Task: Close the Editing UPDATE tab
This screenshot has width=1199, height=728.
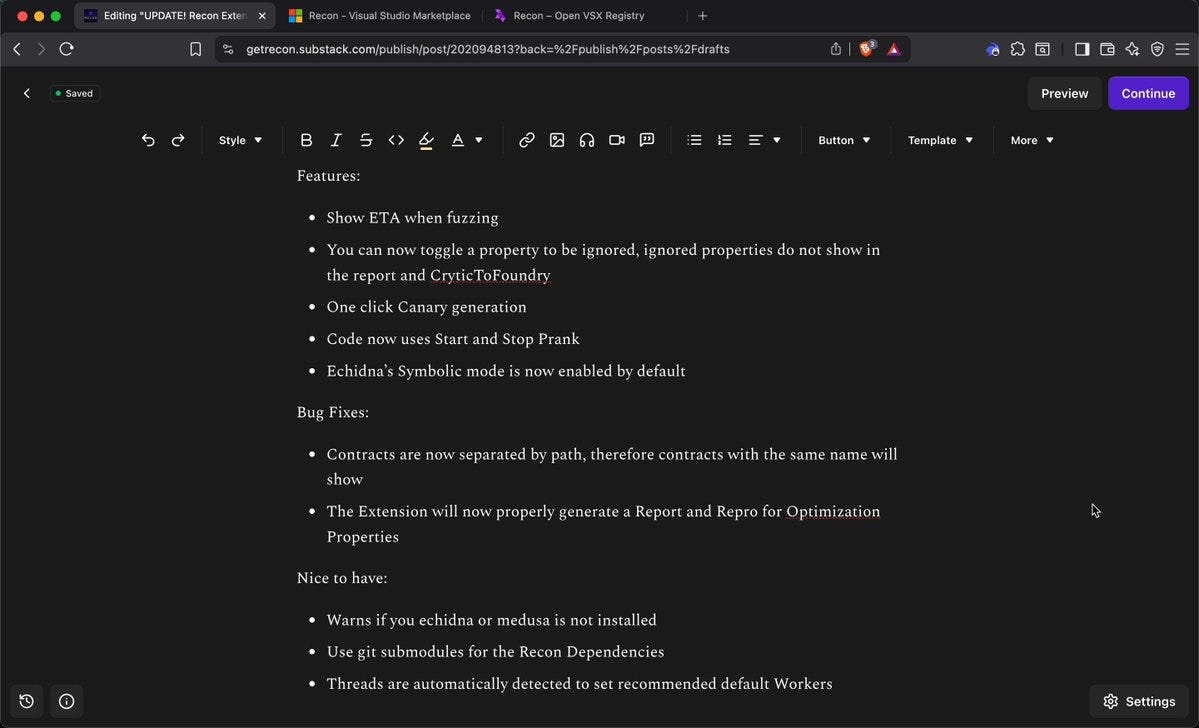Action: click(x=262, y=15)
